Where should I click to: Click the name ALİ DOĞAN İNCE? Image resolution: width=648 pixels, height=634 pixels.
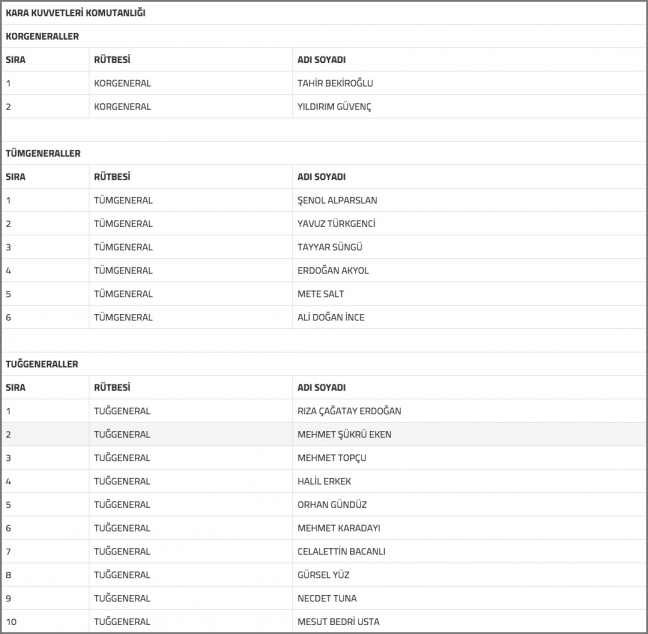[x=331, y=318]
